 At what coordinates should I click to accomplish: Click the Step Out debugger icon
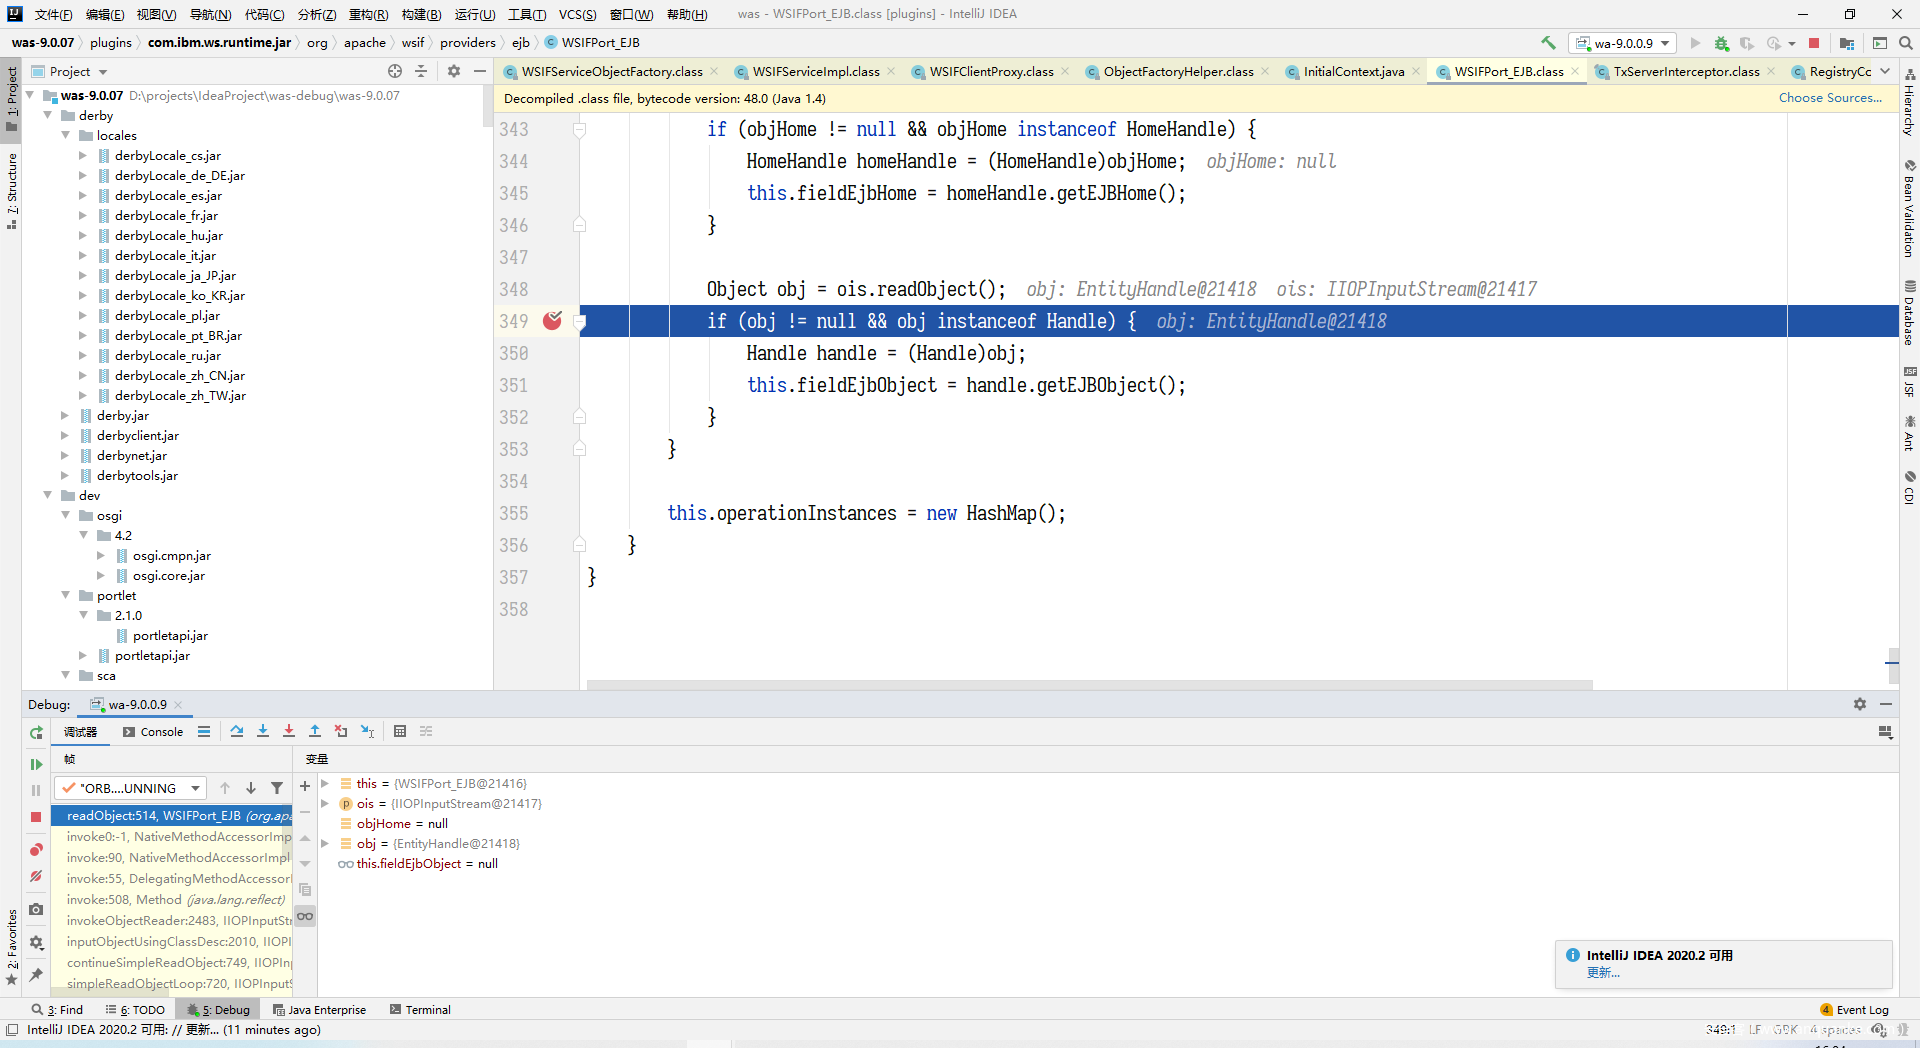pyautogui.click(x=315, y=731)
